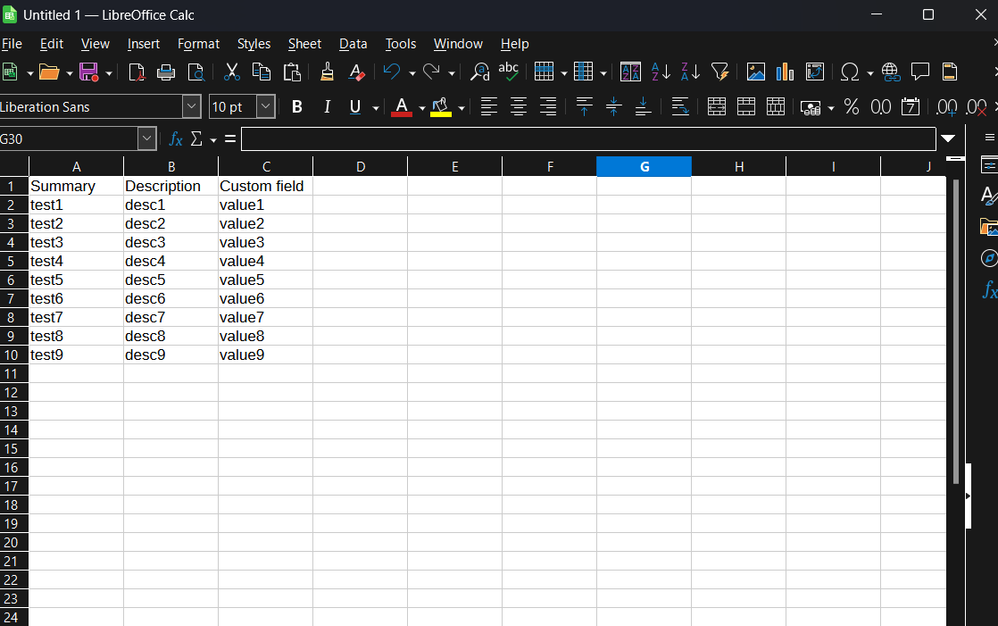Click the Insert Image icon
The width and height of the screenshot is (998, 626).
756,72
